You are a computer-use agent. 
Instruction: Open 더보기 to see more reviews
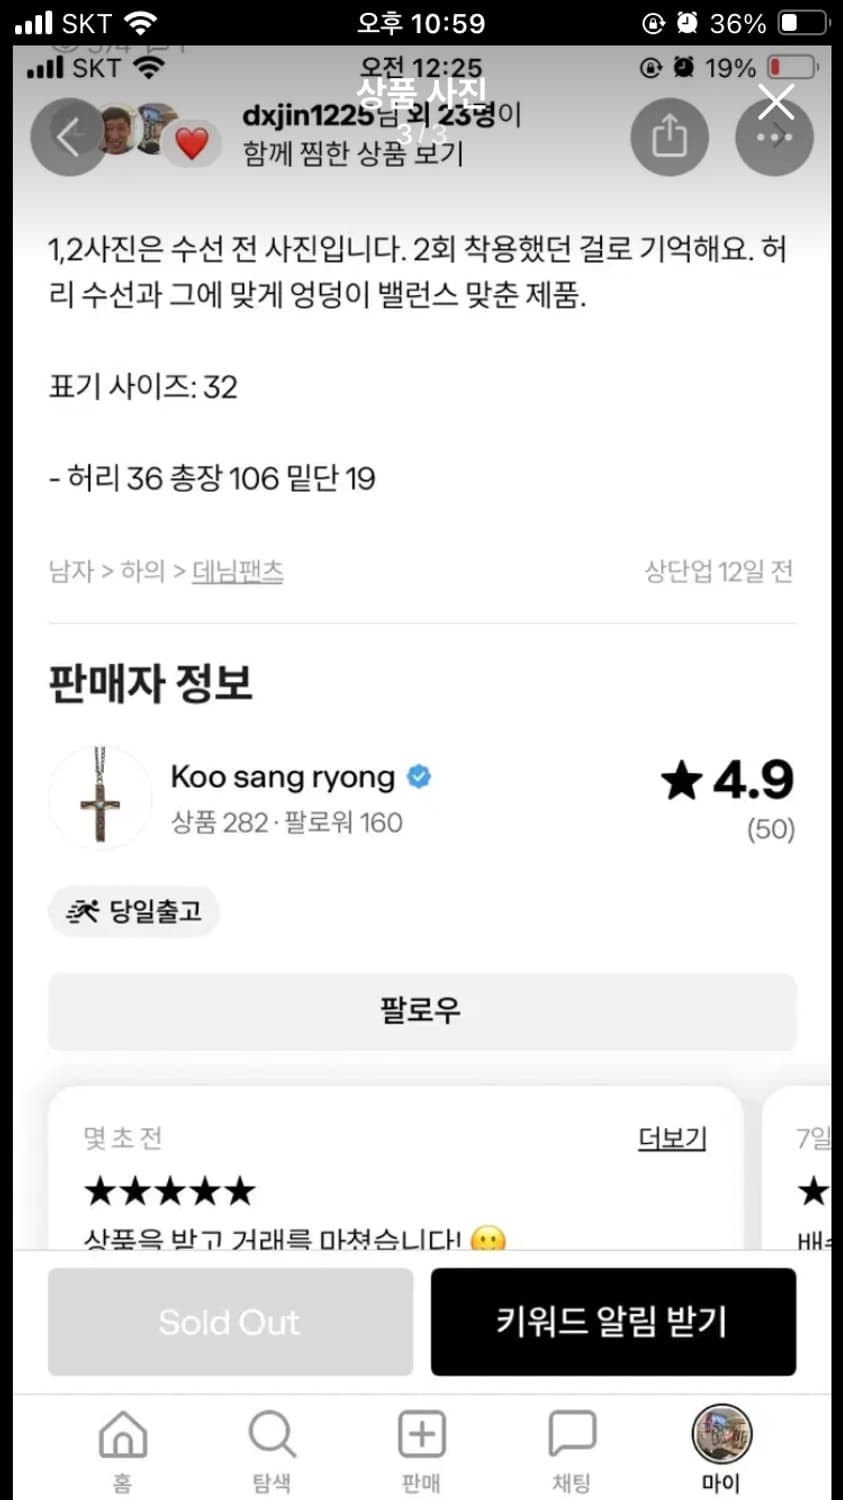tap(671, 1138)
